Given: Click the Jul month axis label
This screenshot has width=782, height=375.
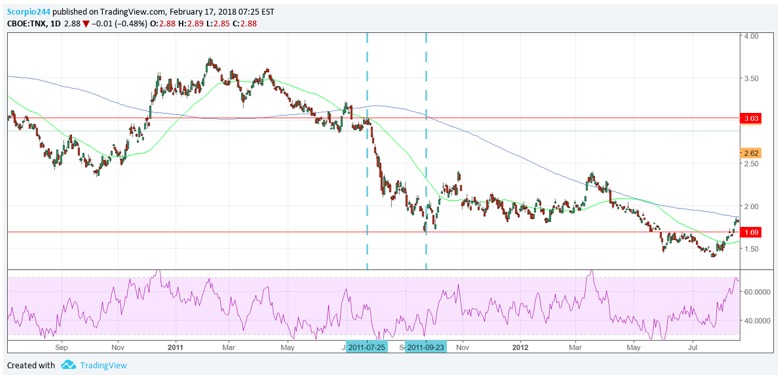Looking at the screenshot, I should 692,346.
